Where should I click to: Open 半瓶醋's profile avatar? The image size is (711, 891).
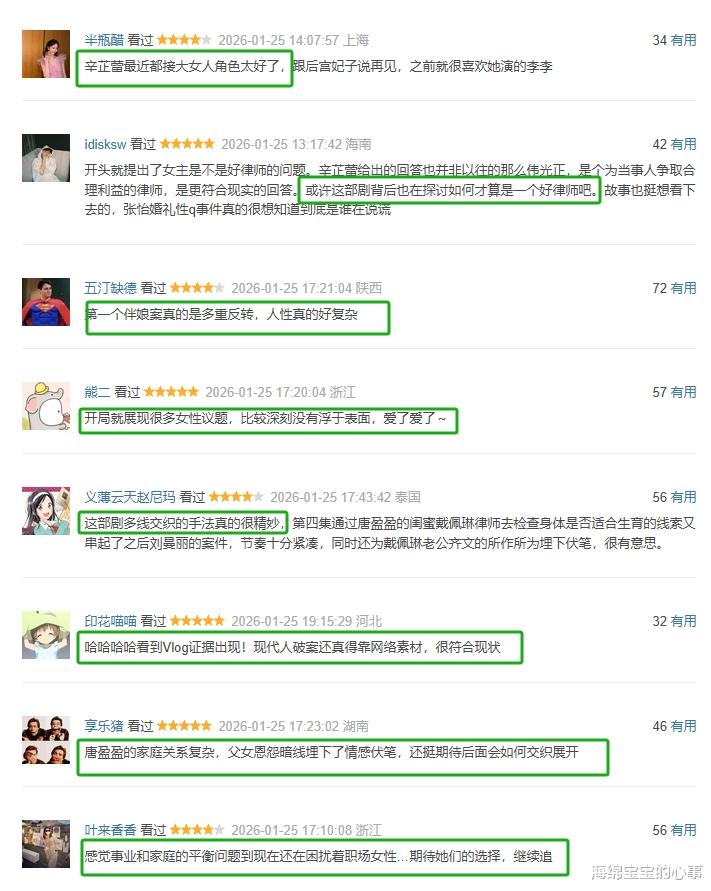point(46,54)
